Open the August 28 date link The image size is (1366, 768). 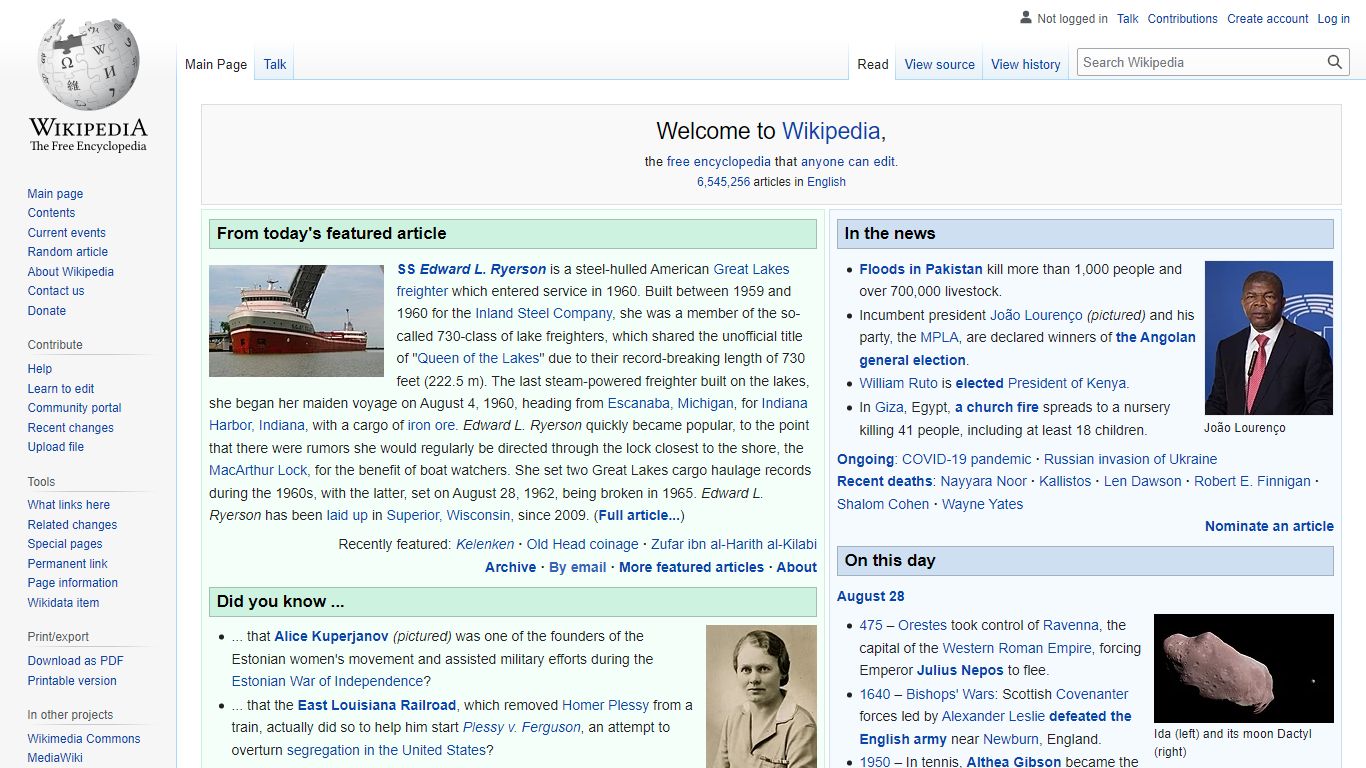871,596
